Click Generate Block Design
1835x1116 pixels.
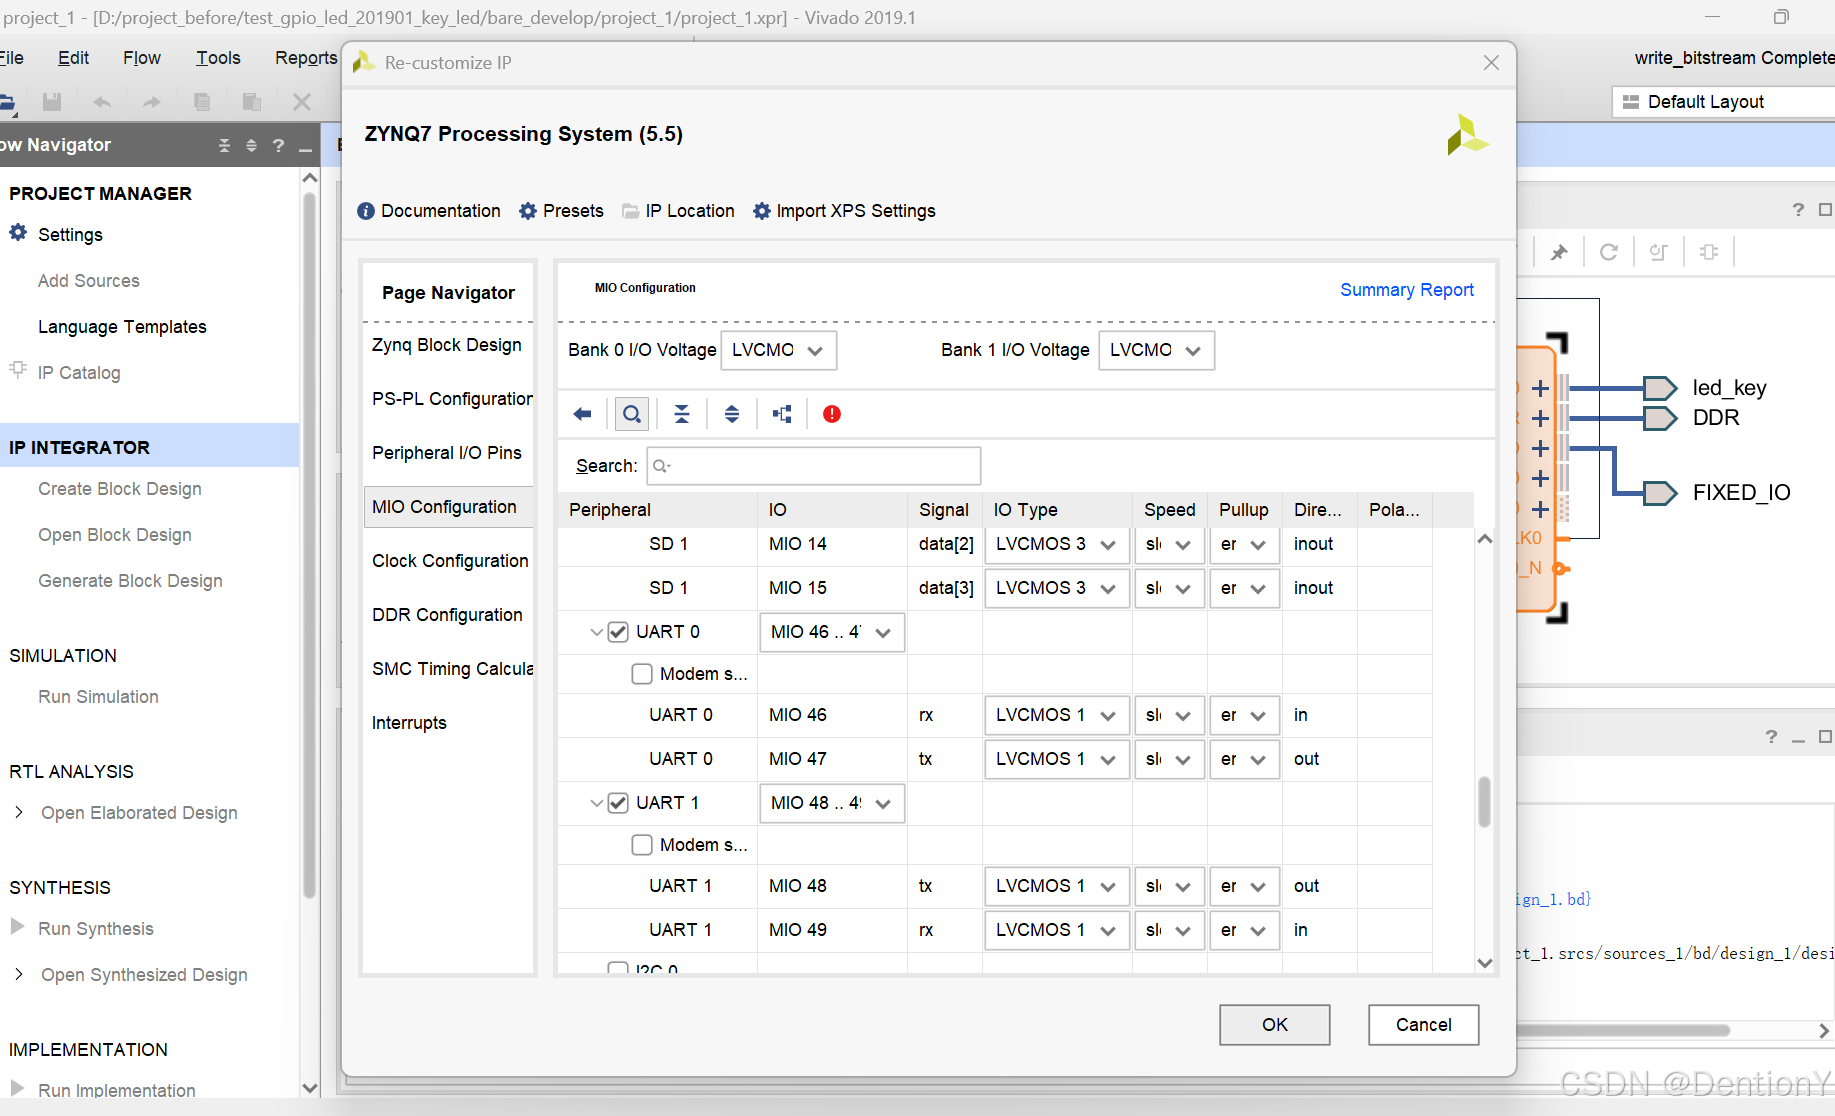tap(130, 581)
